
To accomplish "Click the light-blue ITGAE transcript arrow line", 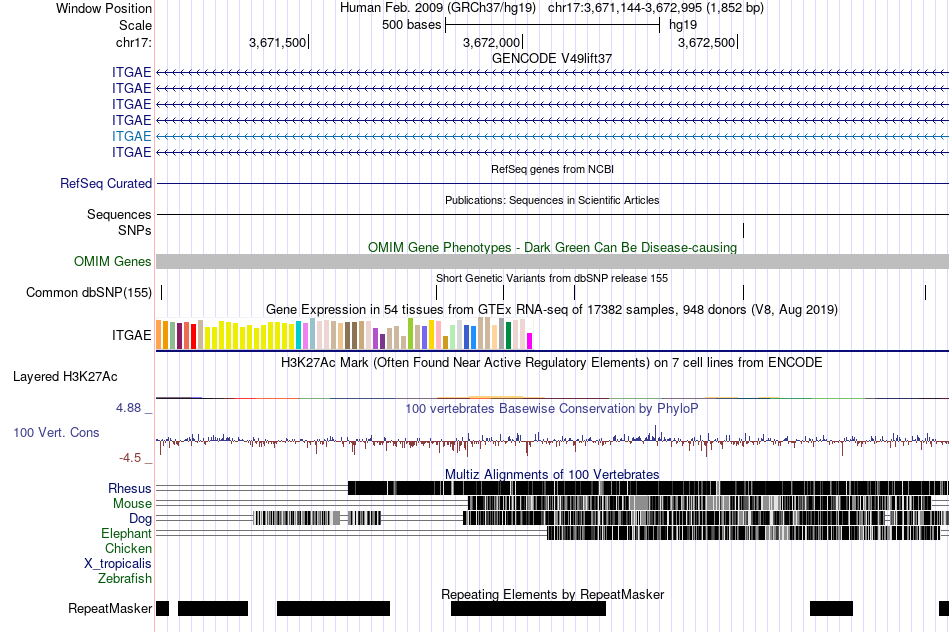I will click(x=553, y=136).
